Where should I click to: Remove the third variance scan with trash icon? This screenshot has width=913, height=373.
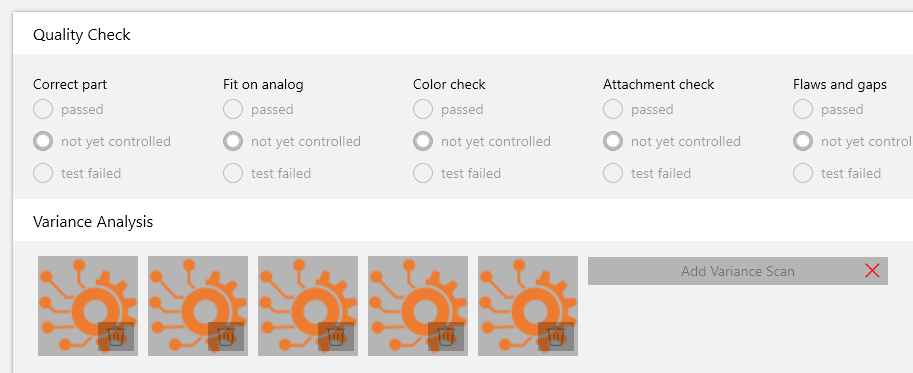336,336
